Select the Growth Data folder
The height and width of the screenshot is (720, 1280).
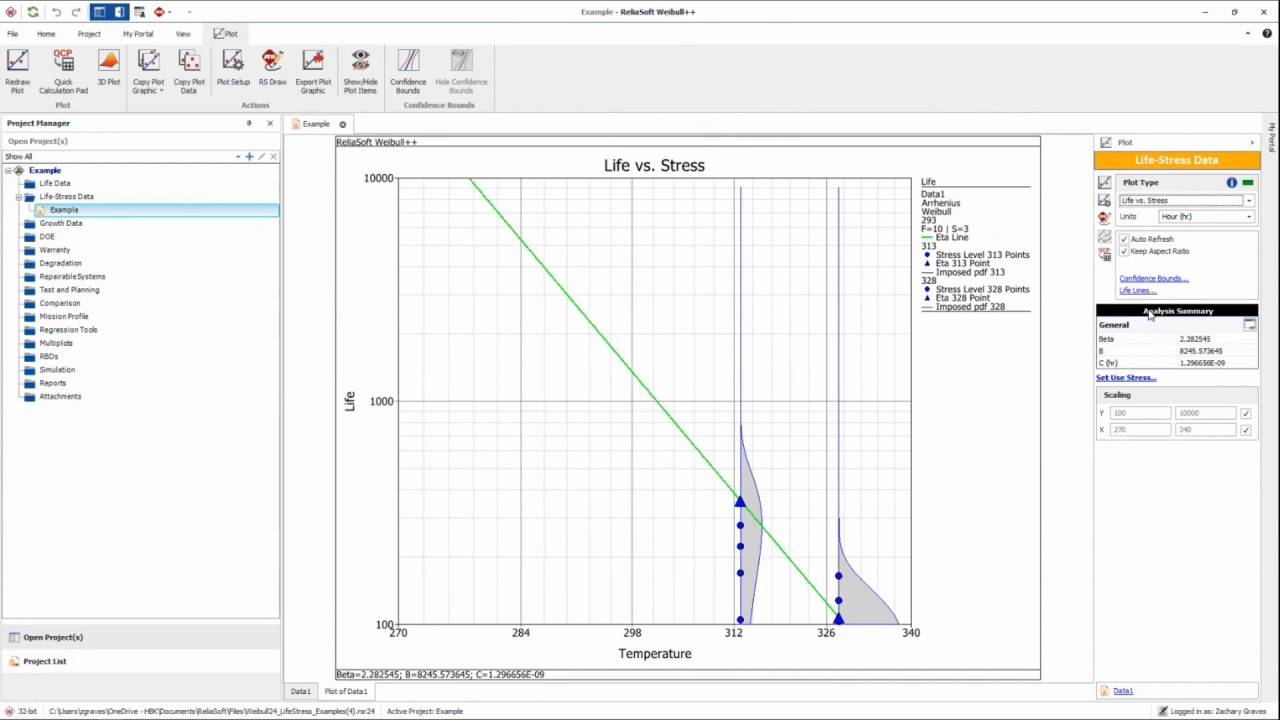61,223
